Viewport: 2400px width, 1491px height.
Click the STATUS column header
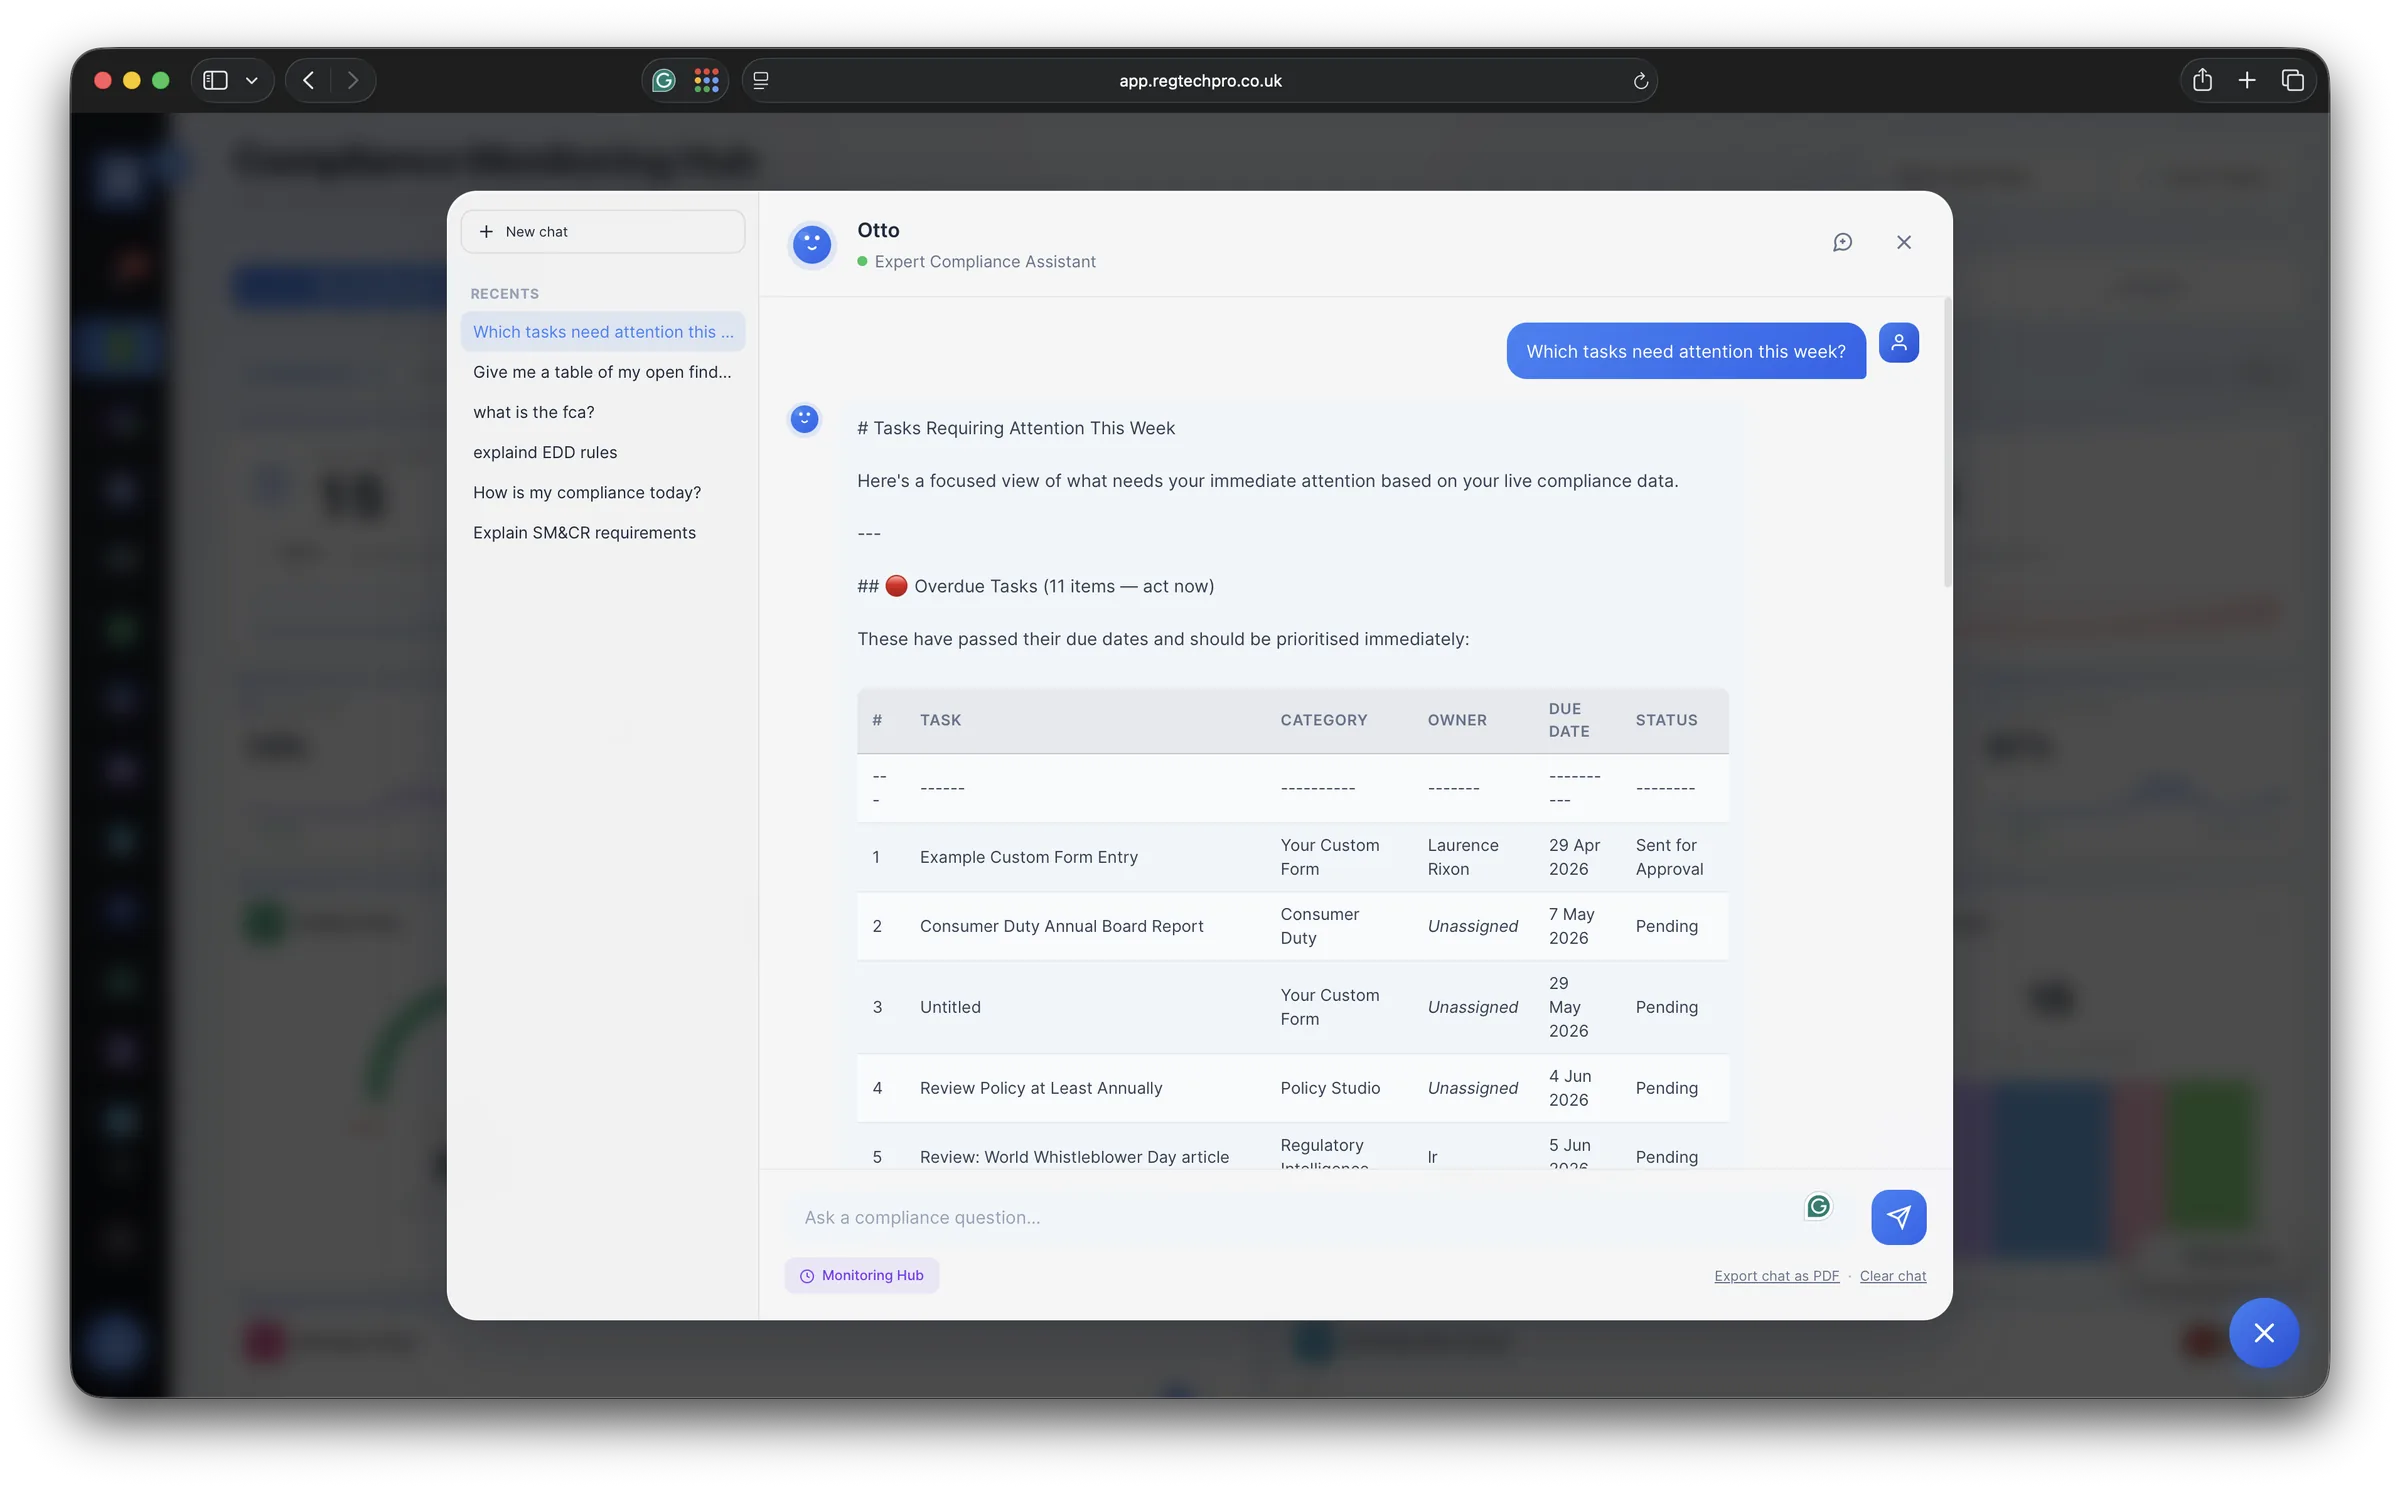(1666, 720)
